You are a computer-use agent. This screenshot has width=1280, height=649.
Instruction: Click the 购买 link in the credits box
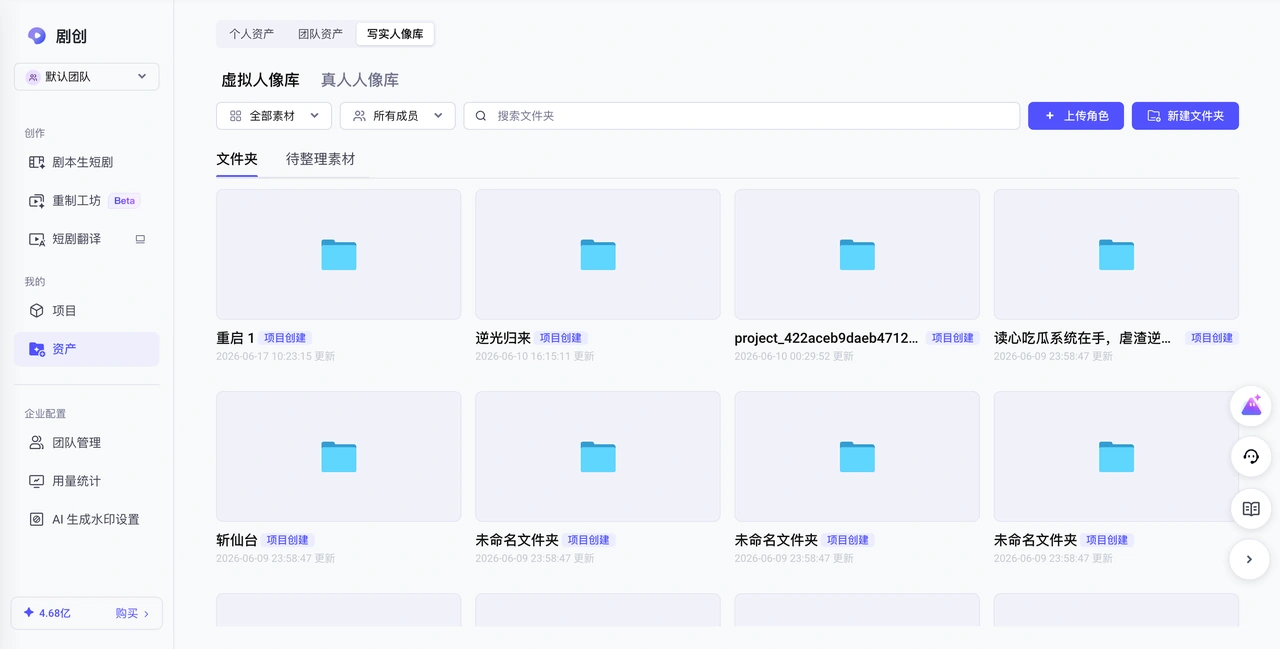click(132, 613)
